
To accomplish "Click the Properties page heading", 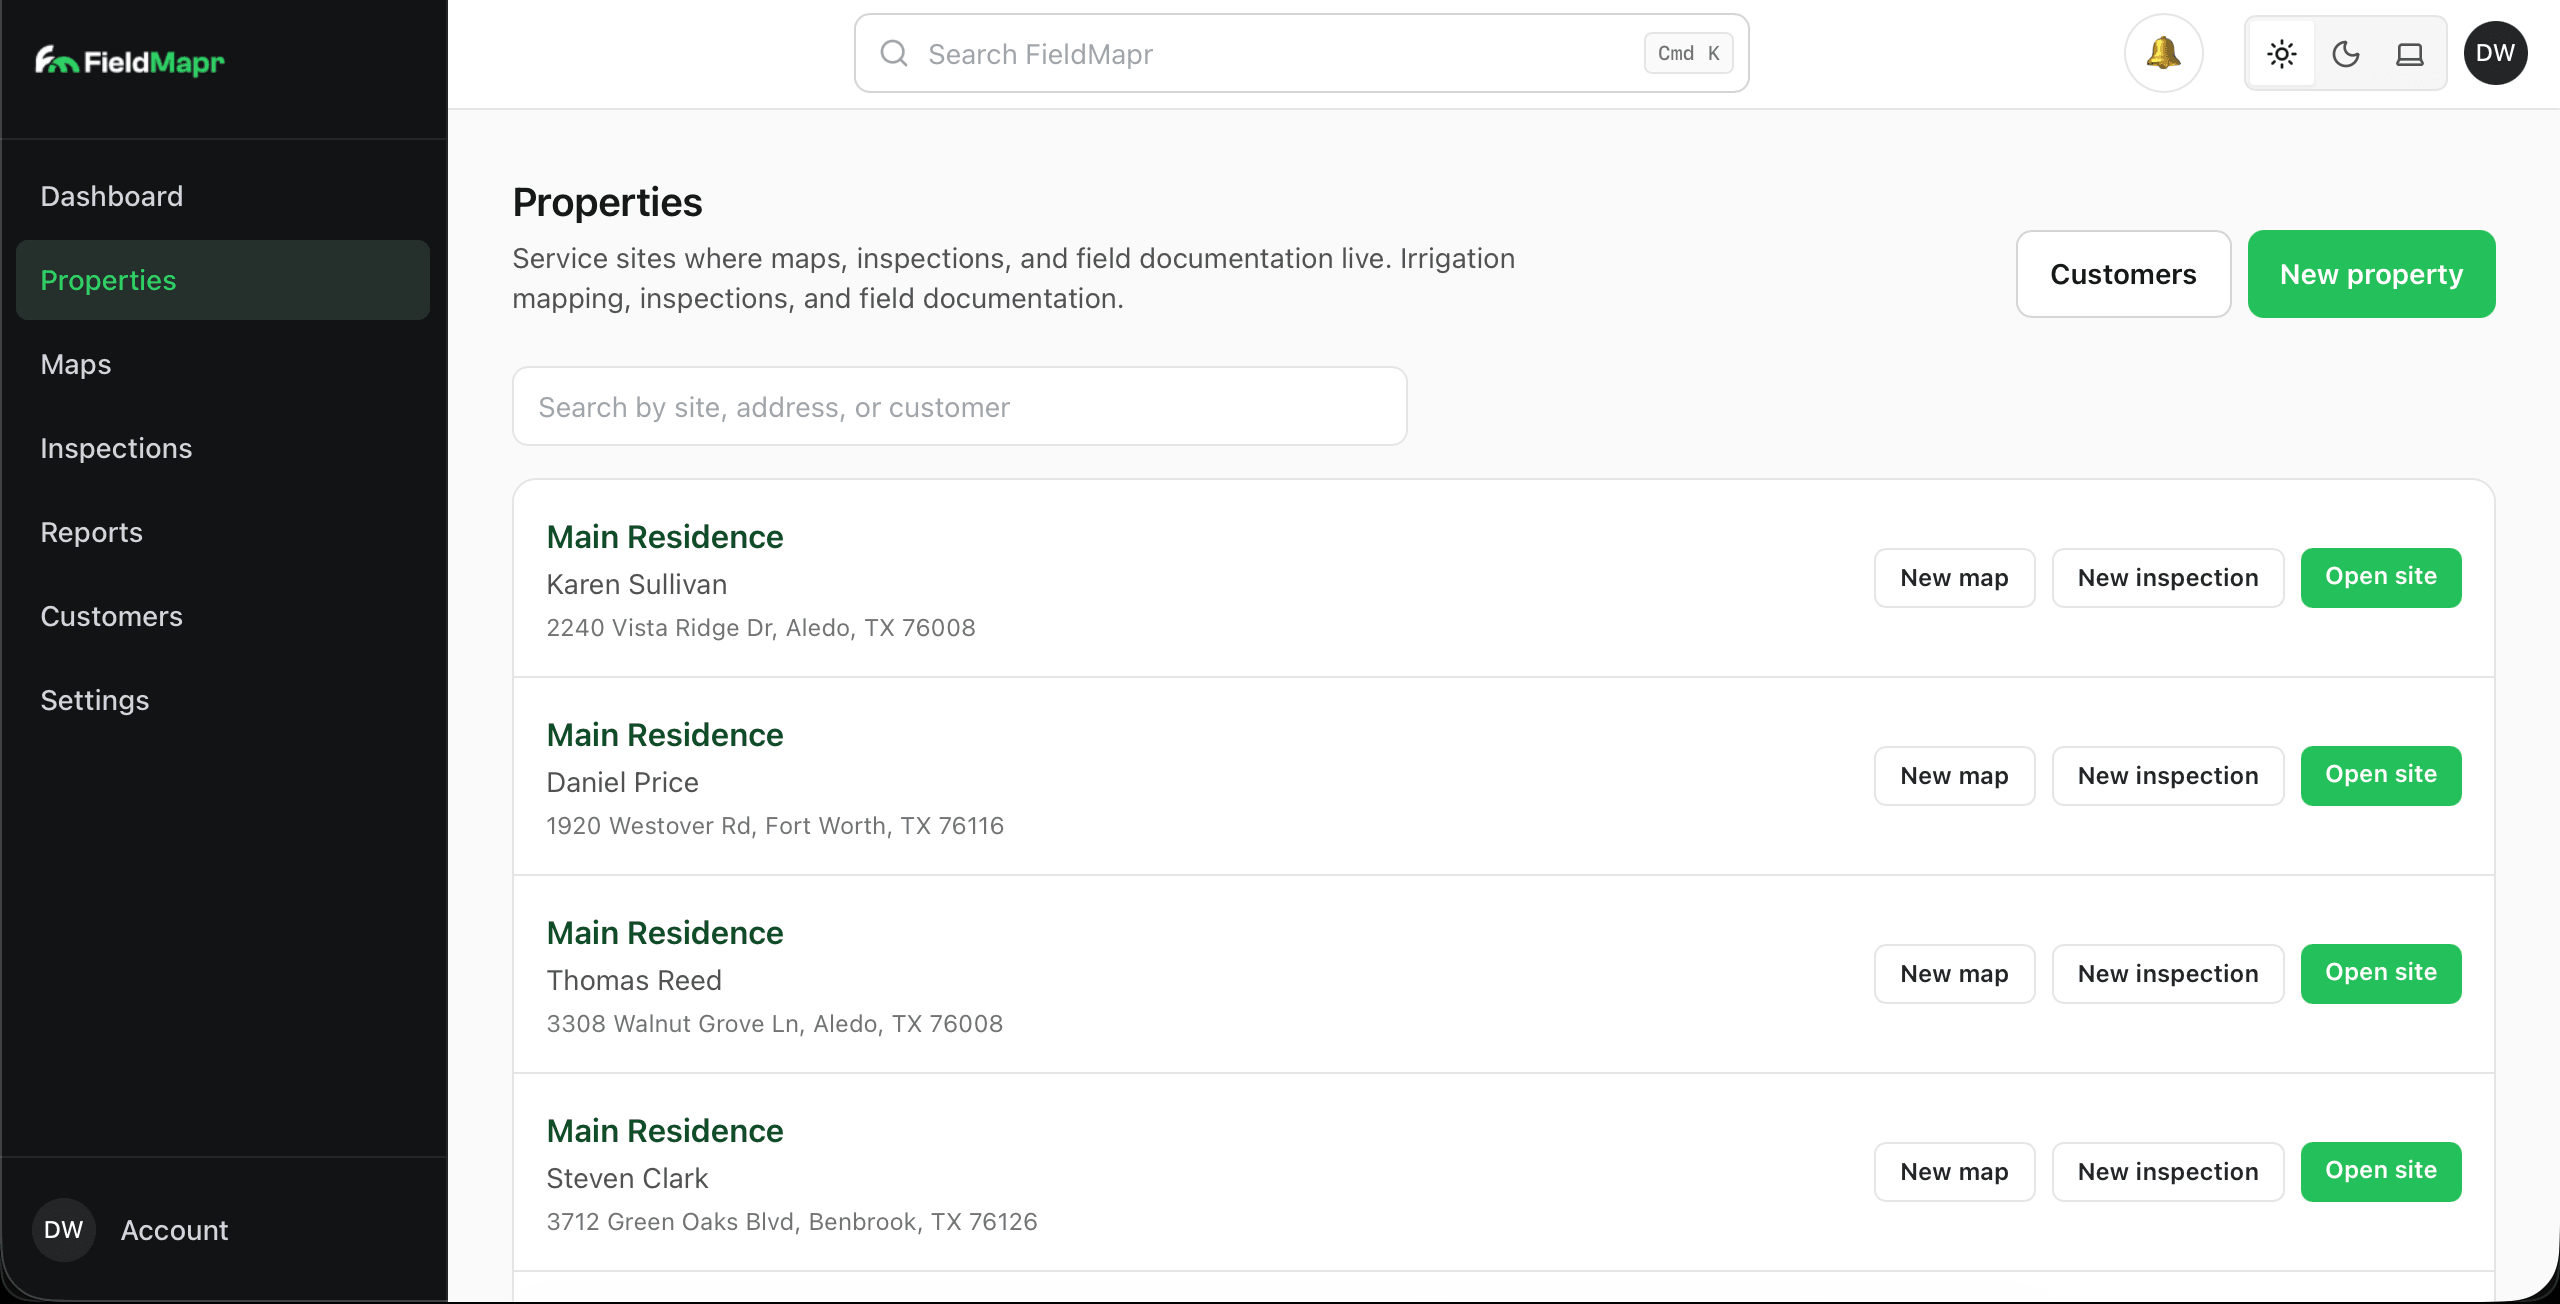I will click(x=608, y=202).
